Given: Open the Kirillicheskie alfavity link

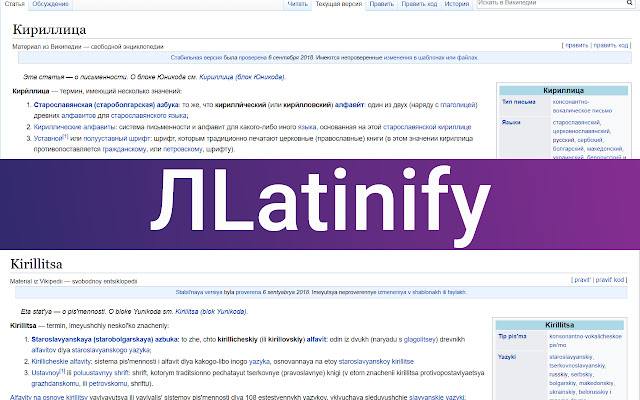Looking at the screenshot, I should [x=61, y=361].
